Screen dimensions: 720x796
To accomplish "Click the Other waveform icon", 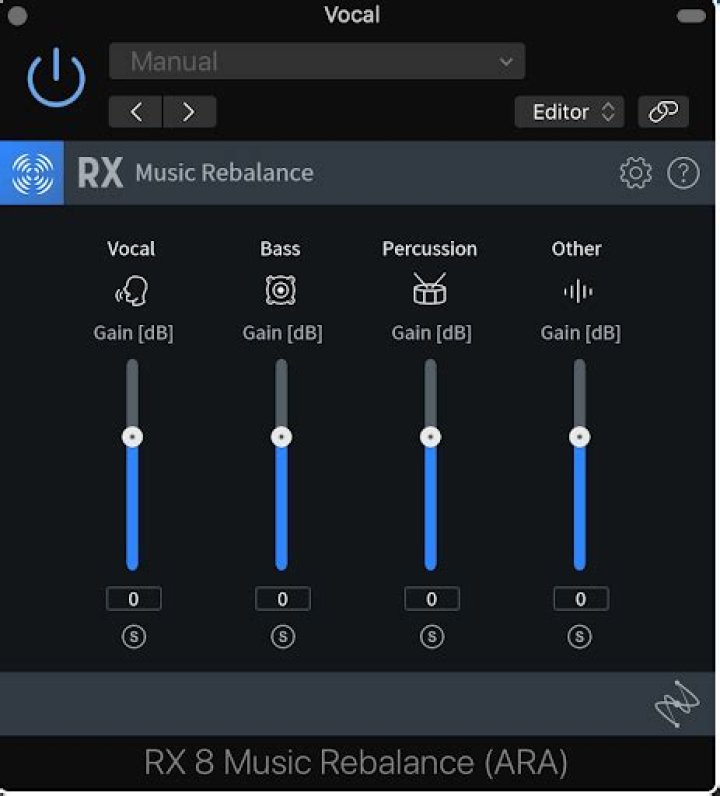I will (577, 291).
